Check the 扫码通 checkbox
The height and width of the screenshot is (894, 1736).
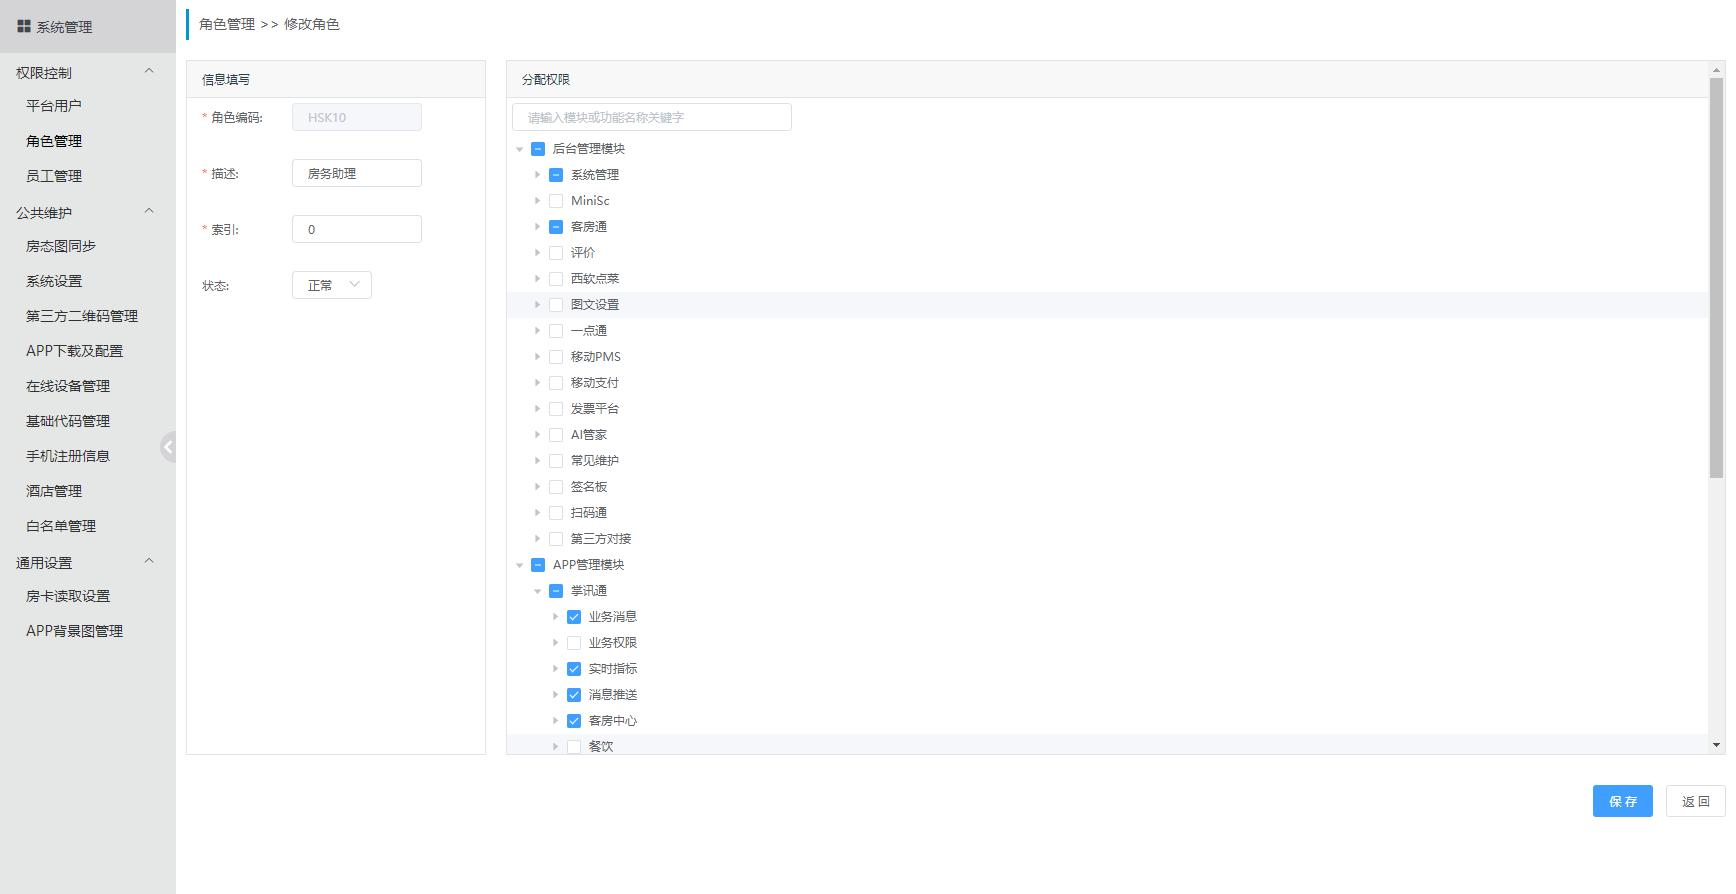(556, 513)
